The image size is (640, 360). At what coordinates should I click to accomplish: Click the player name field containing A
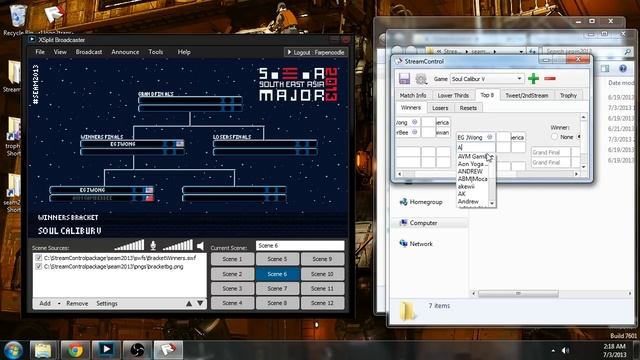point(476,147)
